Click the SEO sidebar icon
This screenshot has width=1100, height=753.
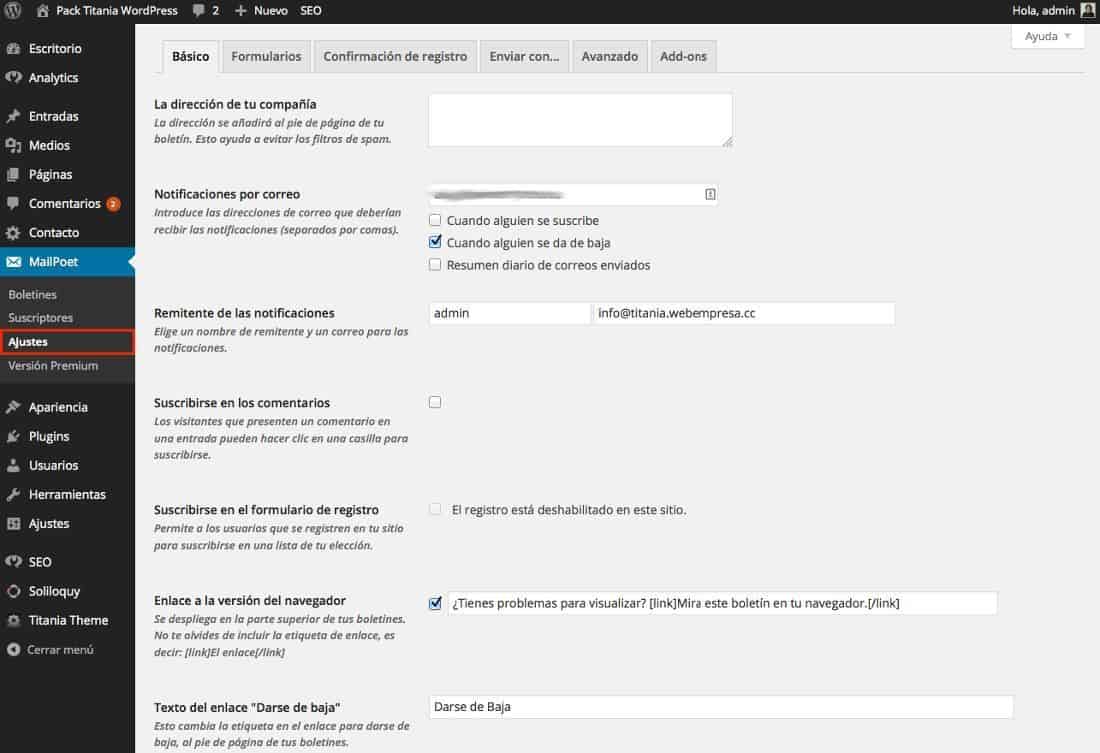pyautogui.click(x=13, y=561)
